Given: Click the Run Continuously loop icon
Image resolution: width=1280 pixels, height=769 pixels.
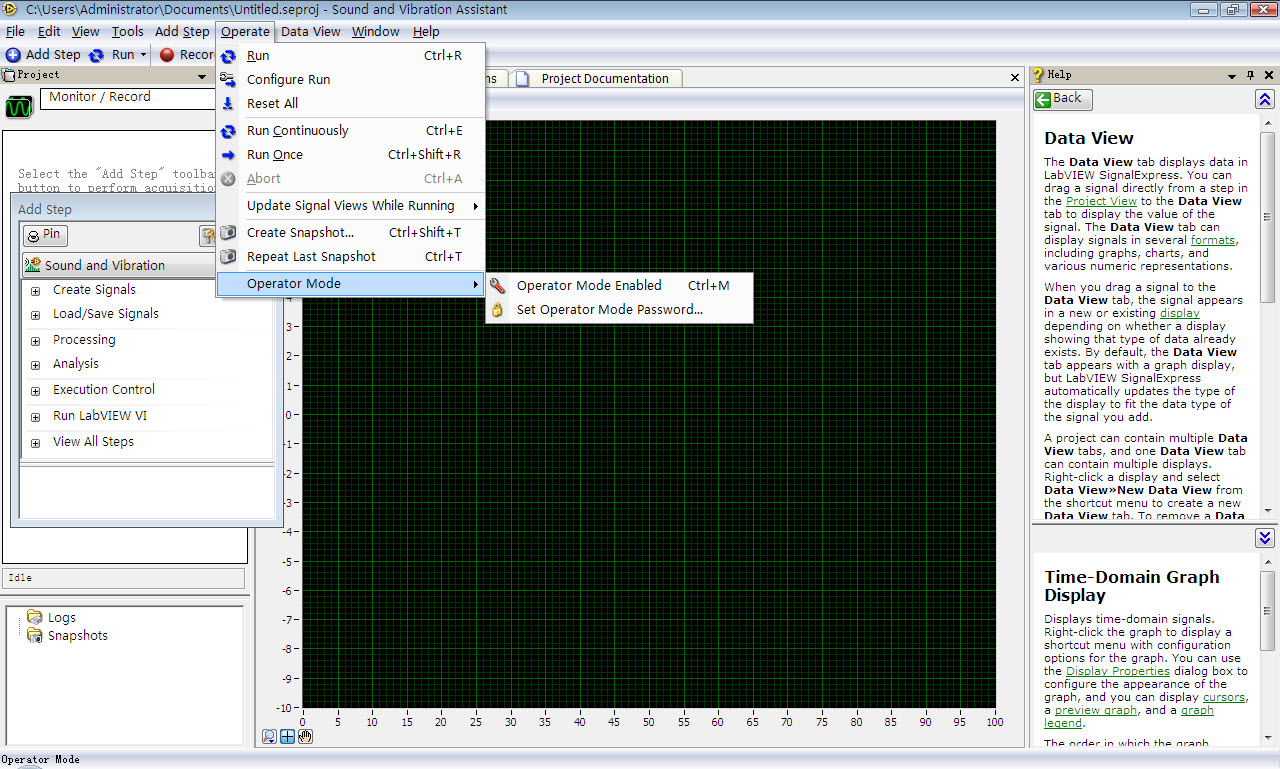Looking at the screenshot, I should pos(228,131).
